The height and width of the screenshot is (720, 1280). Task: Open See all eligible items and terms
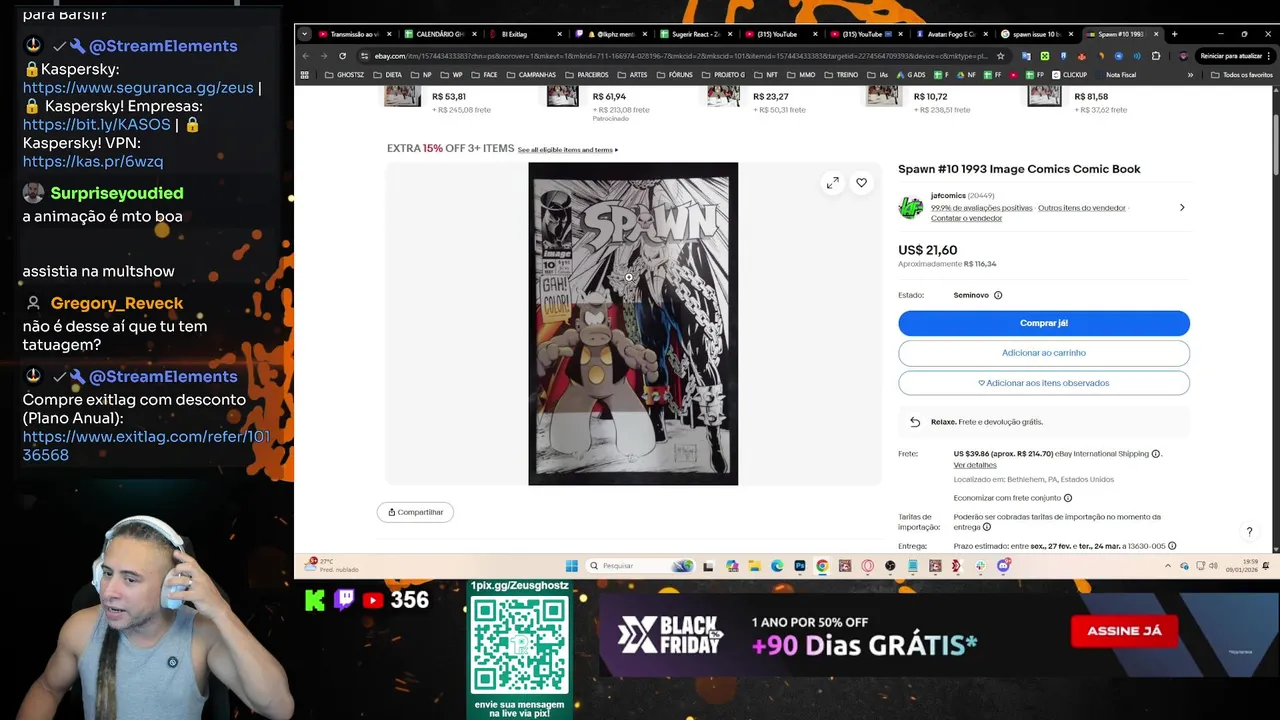pyautogui.click(x=567, y=150)
